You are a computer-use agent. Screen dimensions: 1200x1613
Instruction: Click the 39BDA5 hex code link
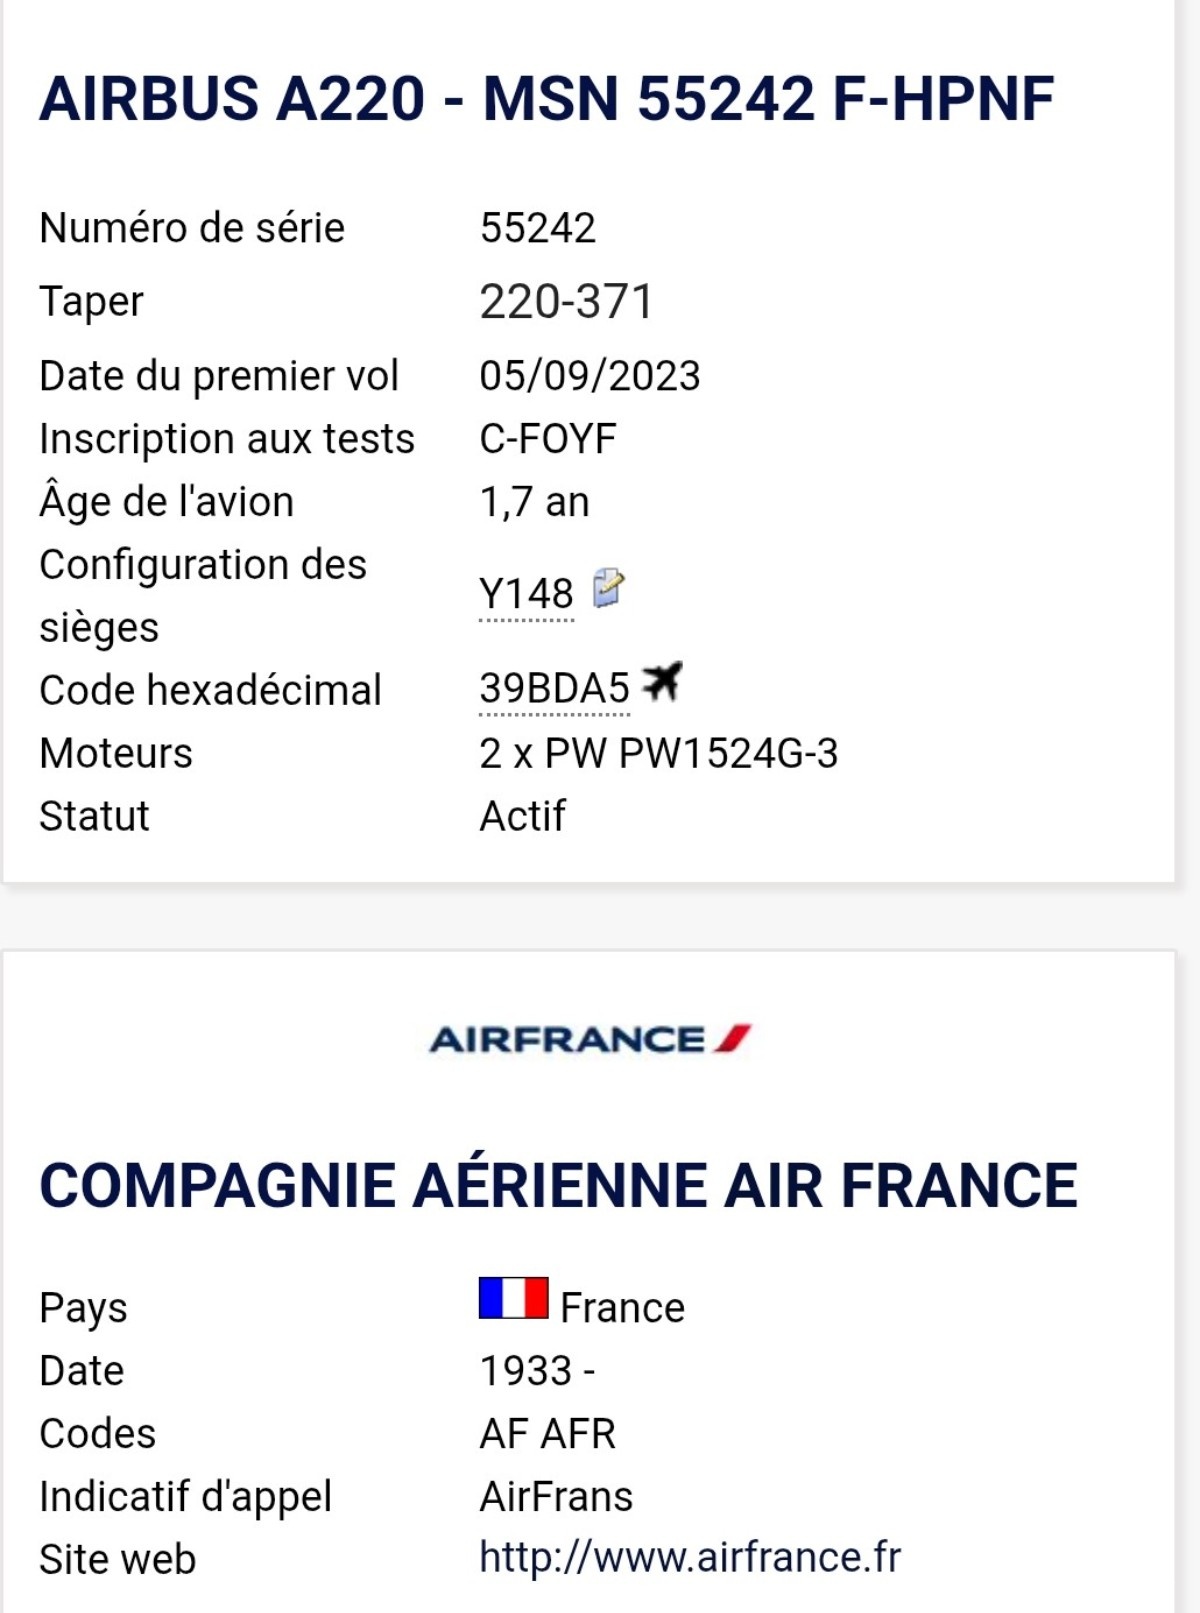(554, 688)
